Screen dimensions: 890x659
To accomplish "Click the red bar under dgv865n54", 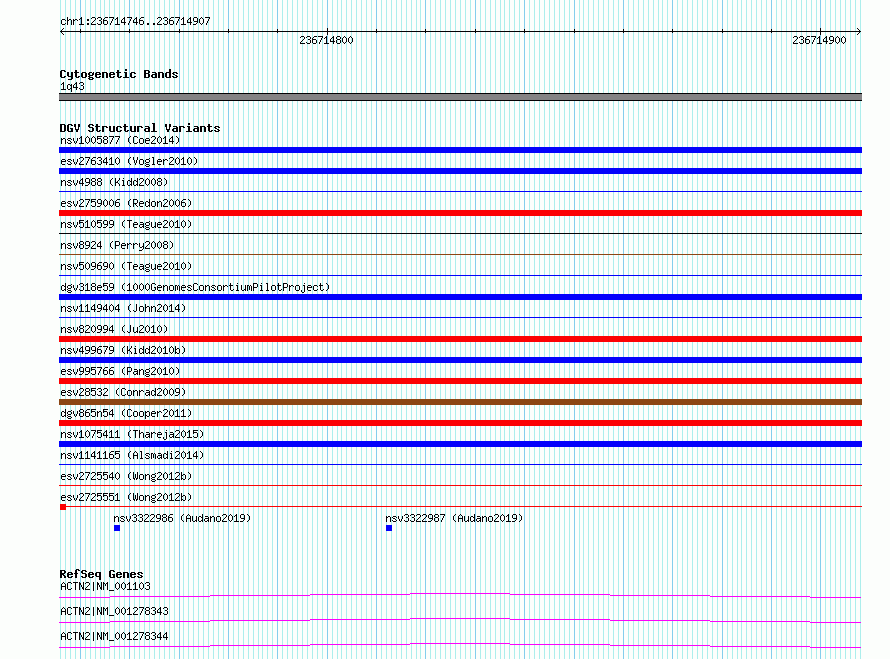I will click(460, 423).
